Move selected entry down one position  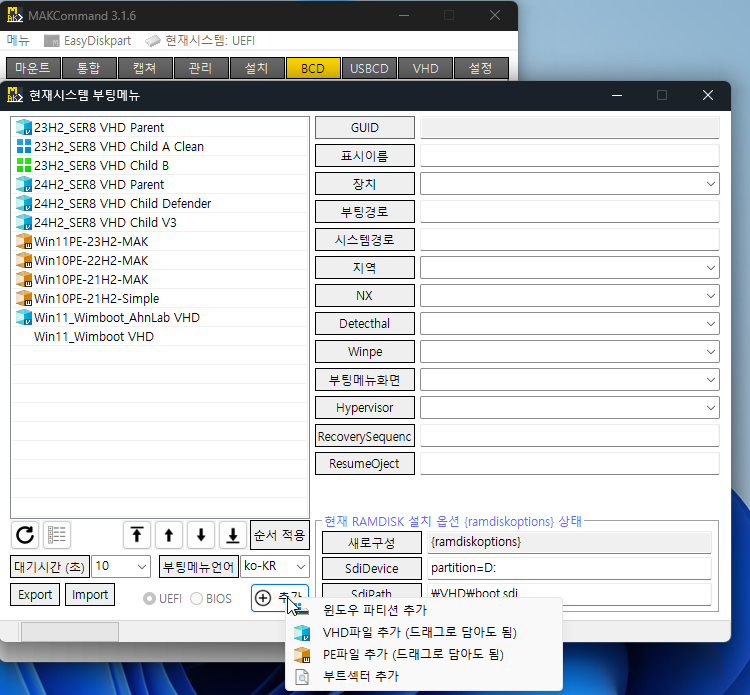(201, 535)
